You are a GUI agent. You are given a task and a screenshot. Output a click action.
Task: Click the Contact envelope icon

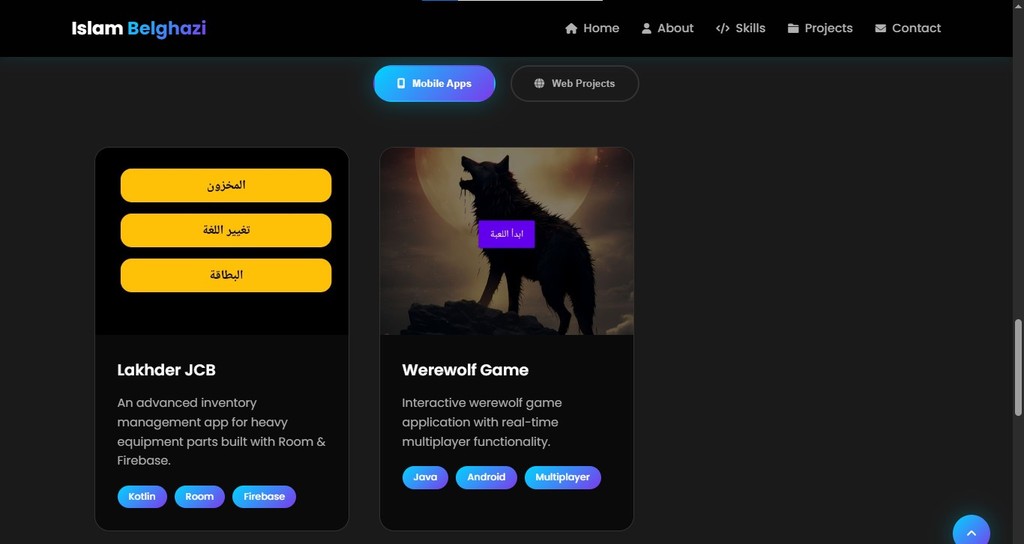pyautogui.click(x=880, y=28)
